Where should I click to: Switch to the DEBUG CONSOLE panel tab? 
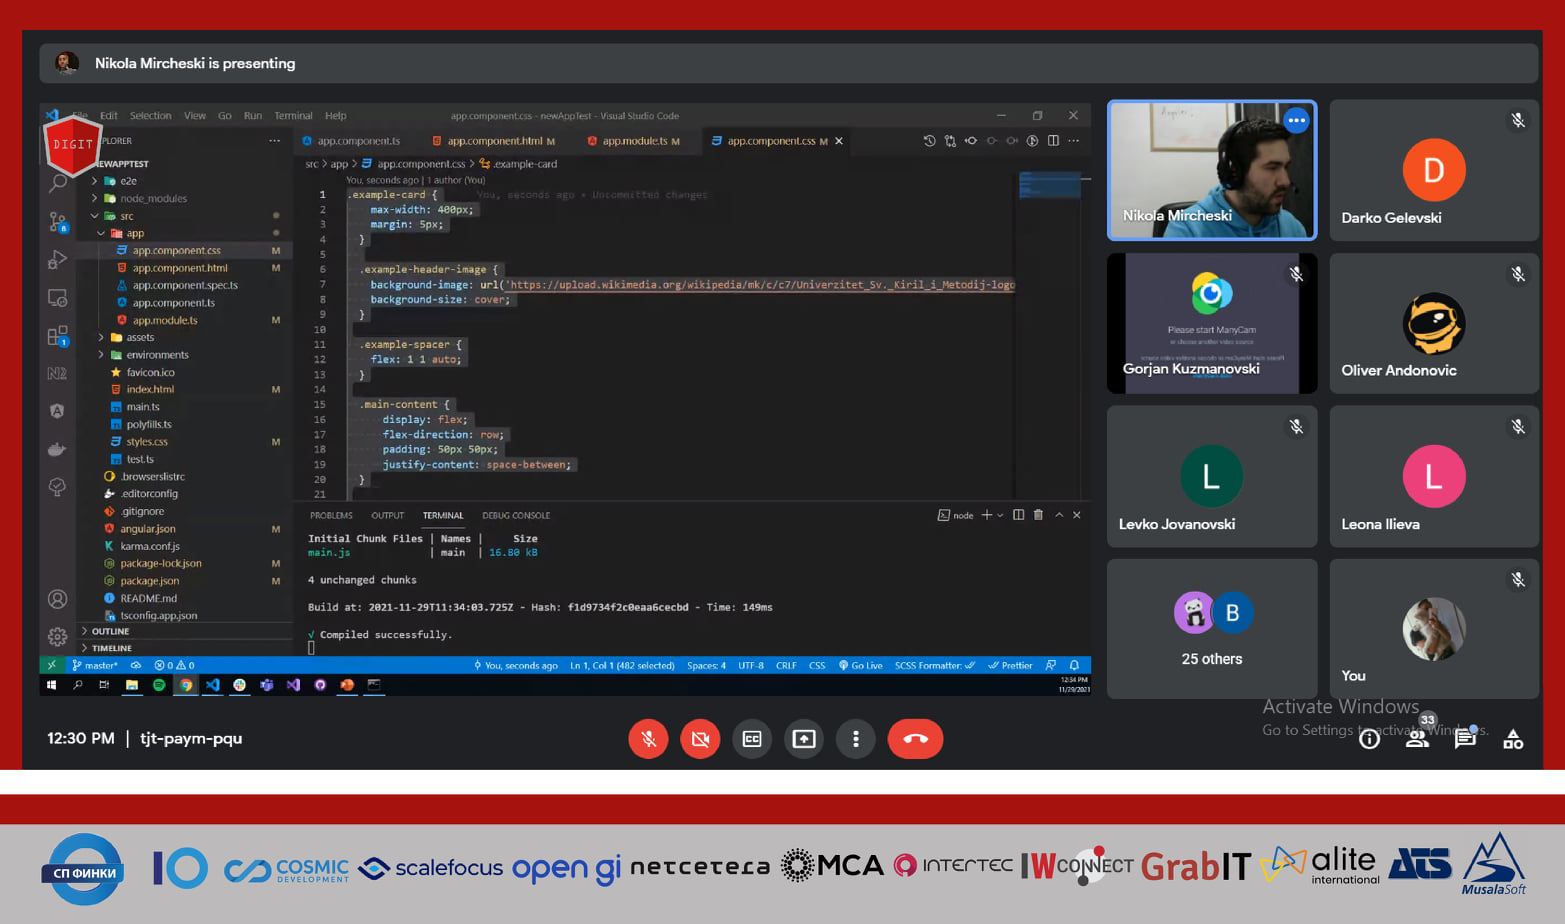click(516, 515)
